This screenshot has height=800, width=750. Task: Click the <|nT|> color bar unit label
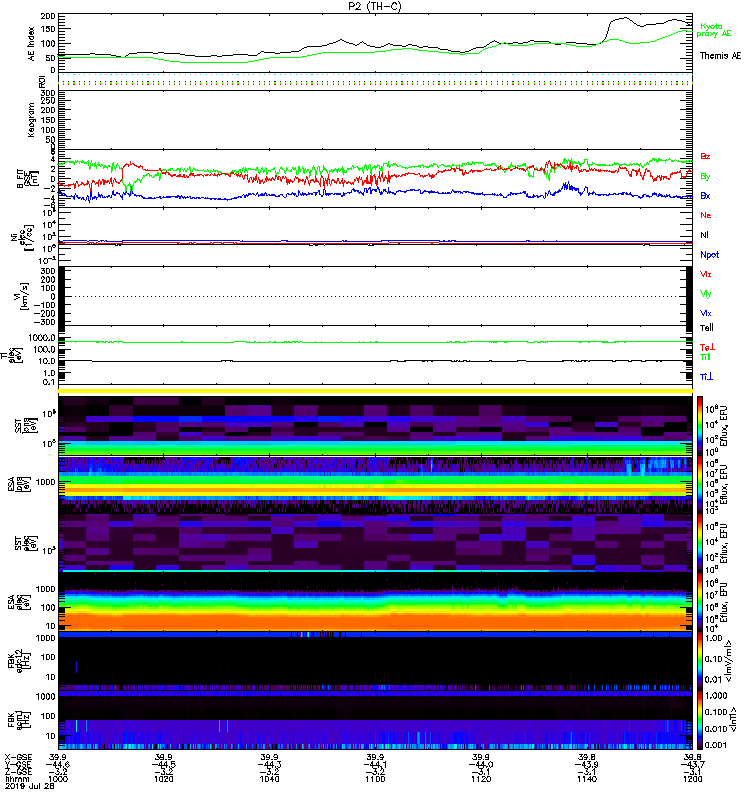point(734,720)
